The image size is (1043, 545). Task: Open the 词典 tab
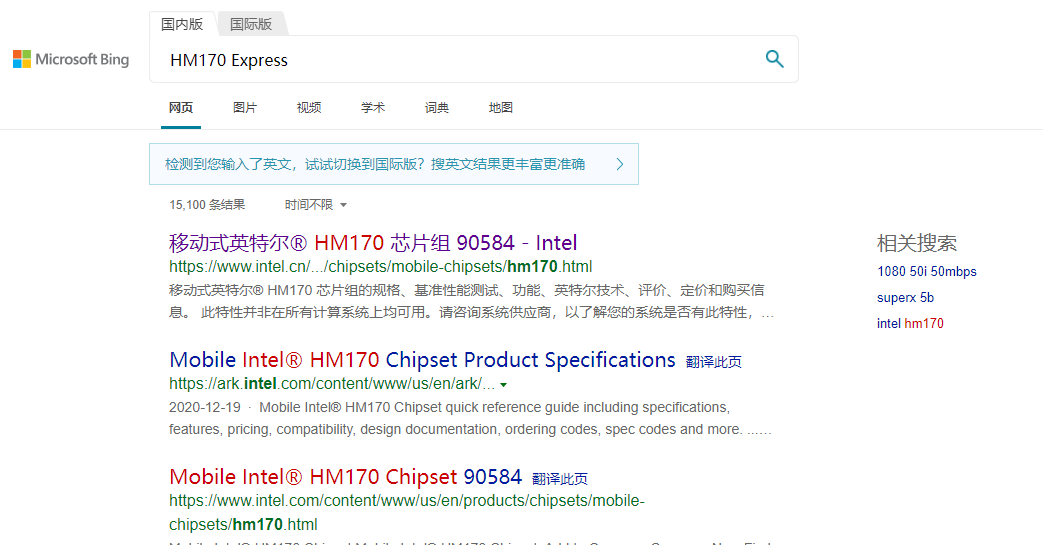pos(437,108)
